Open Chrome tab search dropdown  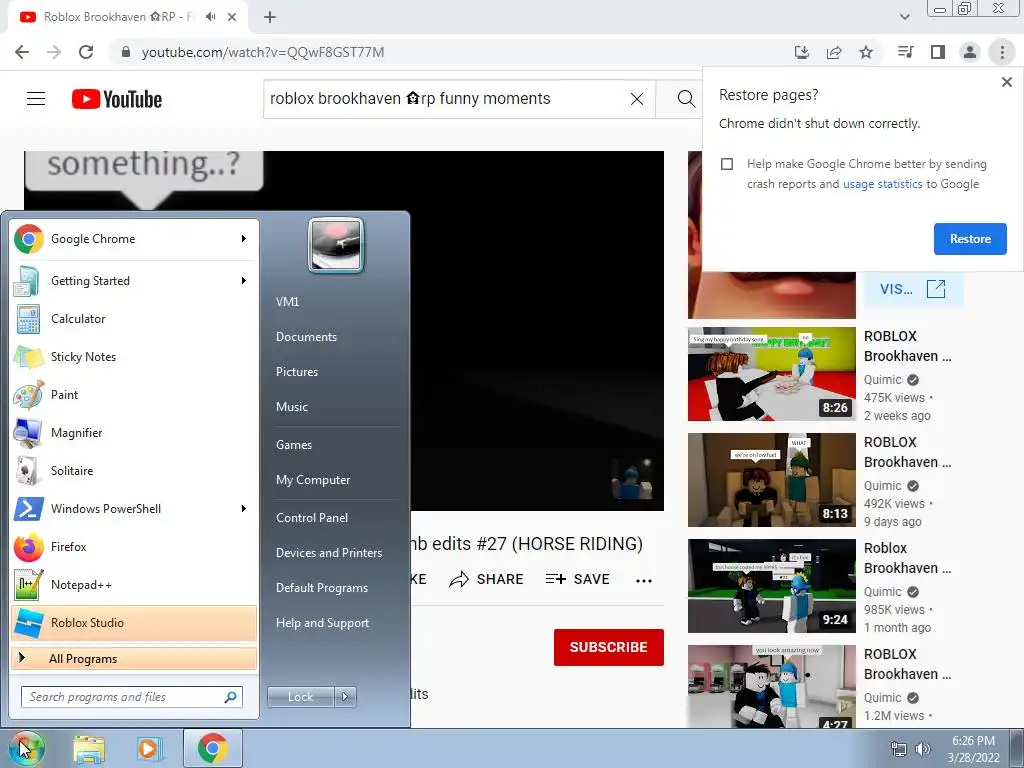click(904, 17)
